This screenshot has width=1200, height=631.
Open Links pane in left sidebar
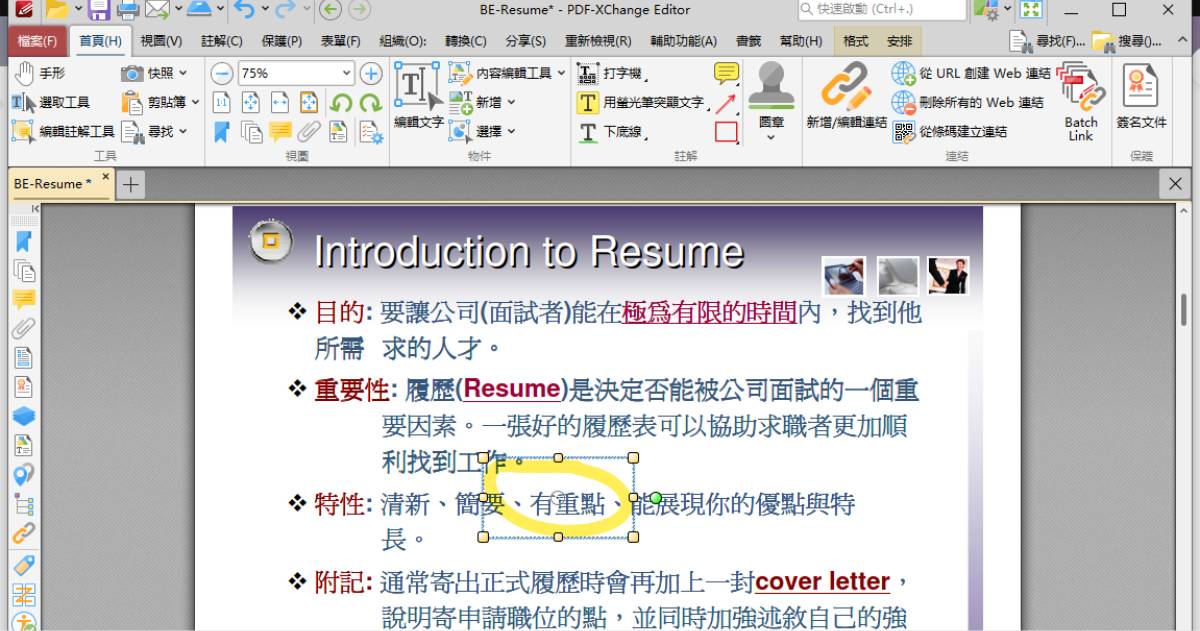[24, 533]
